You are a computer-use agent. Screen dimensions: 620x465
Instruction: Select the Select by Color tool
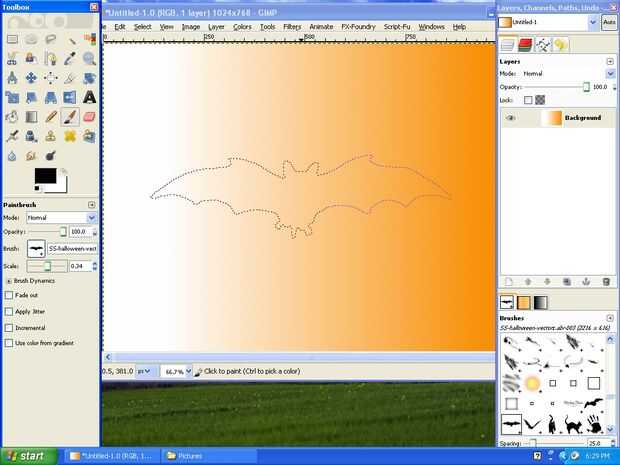coord(89,39)
